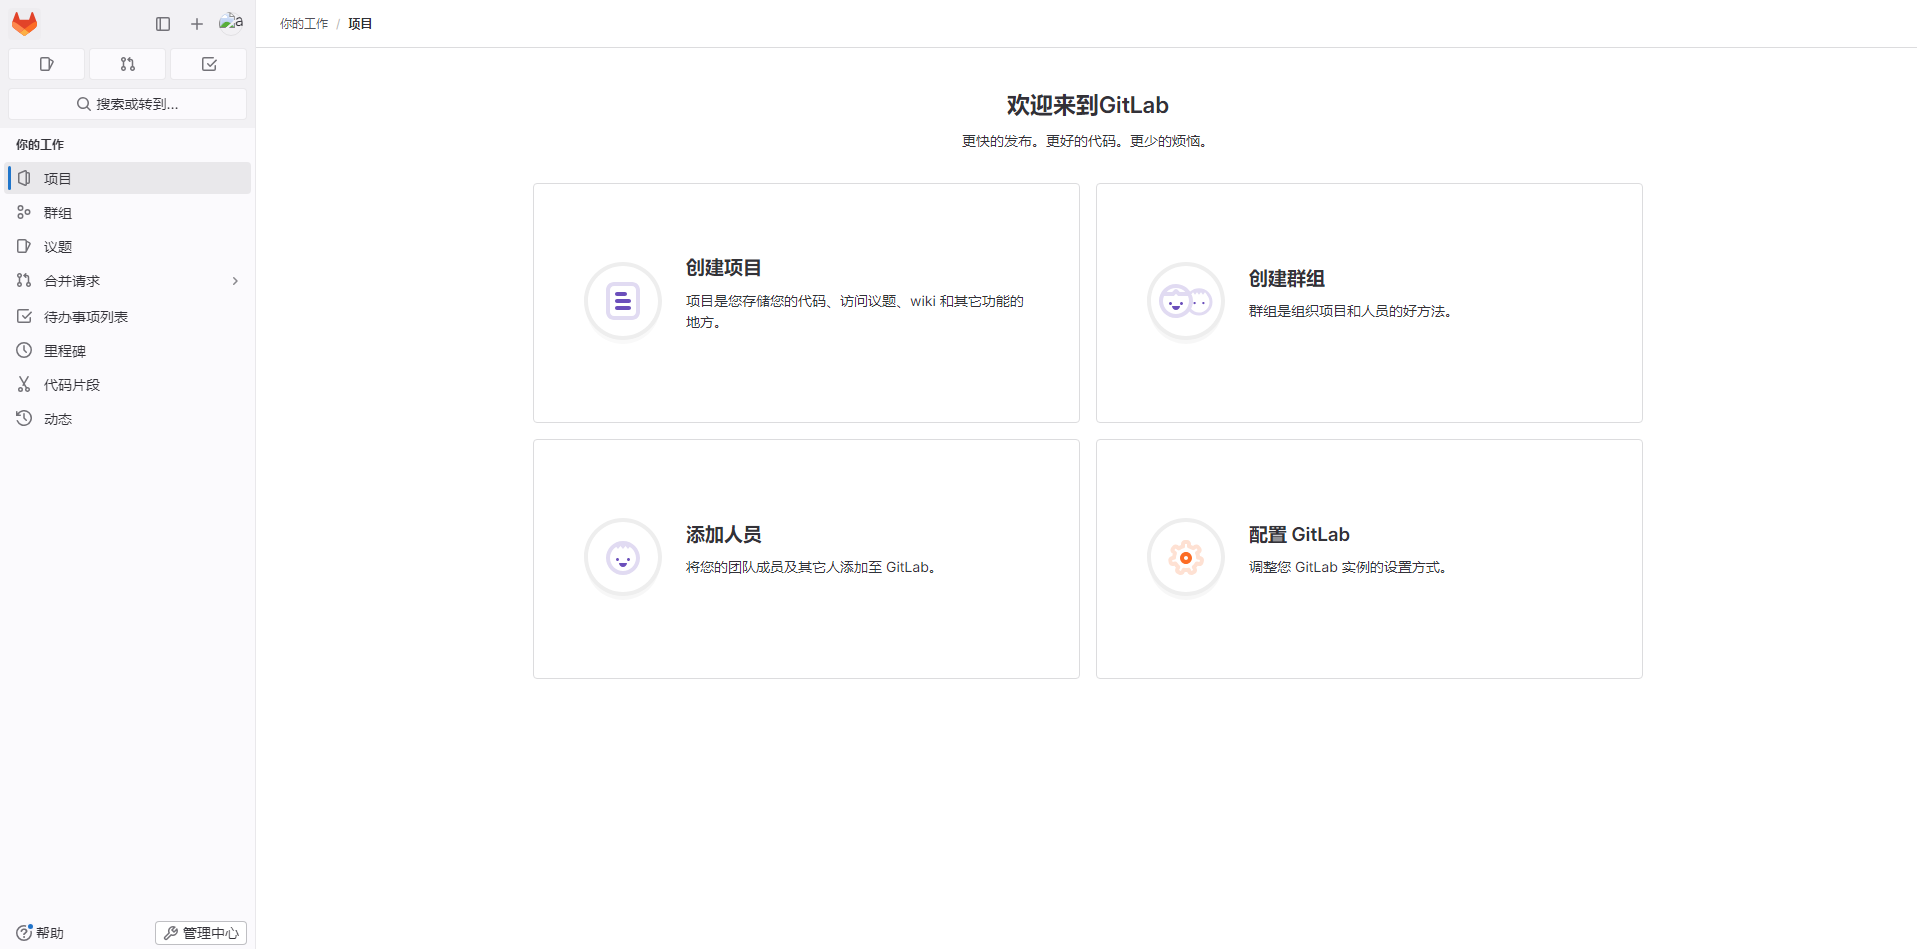
Task: Open 代码片段 in the sidebar
Action: click(x=128, y=384)
